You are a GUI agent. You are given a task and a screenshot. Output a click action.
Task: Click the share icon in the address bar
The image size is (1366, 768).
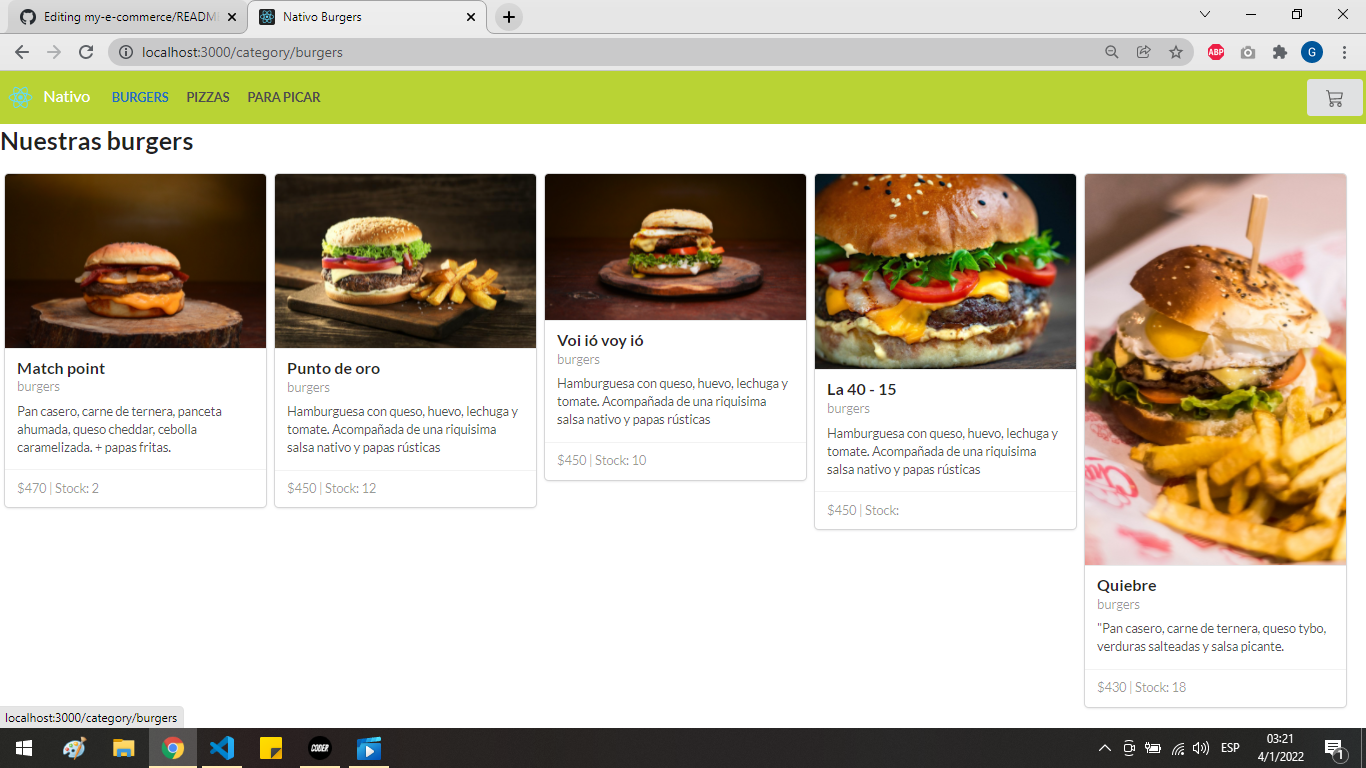pyautogui.click(x=1143, y=52)
